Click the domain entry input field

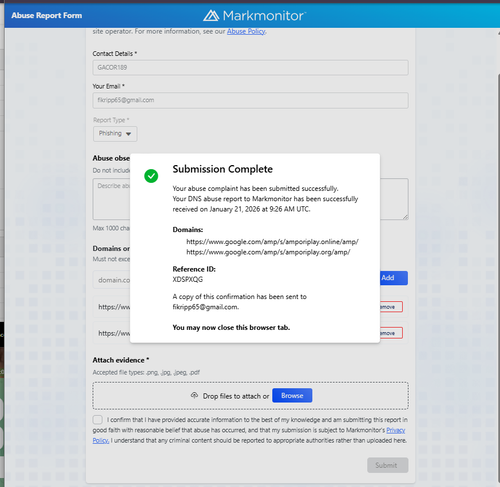pos(112,280)
